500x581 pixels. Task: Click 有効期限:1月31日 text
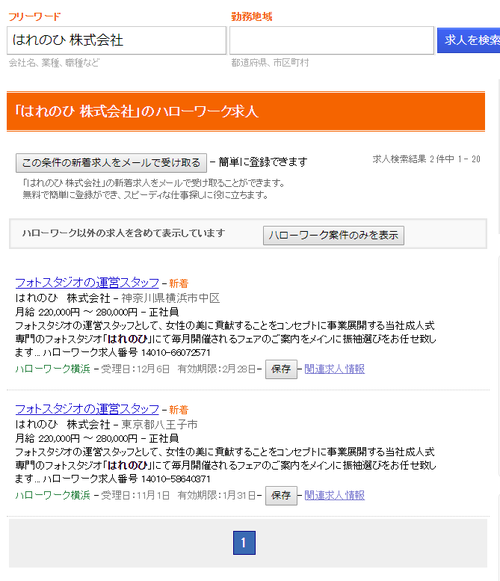click(217, 495)
